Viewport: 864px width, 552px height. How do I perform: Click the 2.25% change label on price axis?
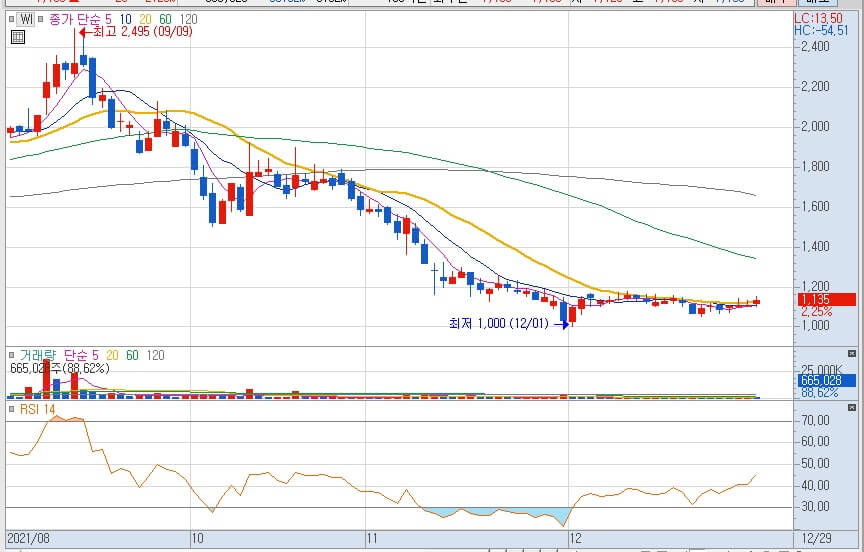click(817, 312)
